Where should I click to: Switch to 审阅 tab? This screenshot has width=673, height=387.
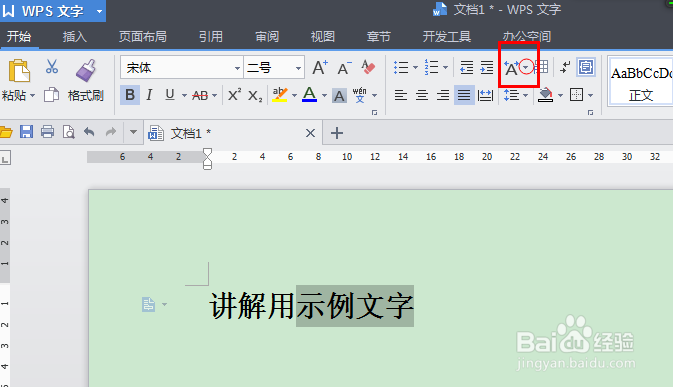pos(267,37)
